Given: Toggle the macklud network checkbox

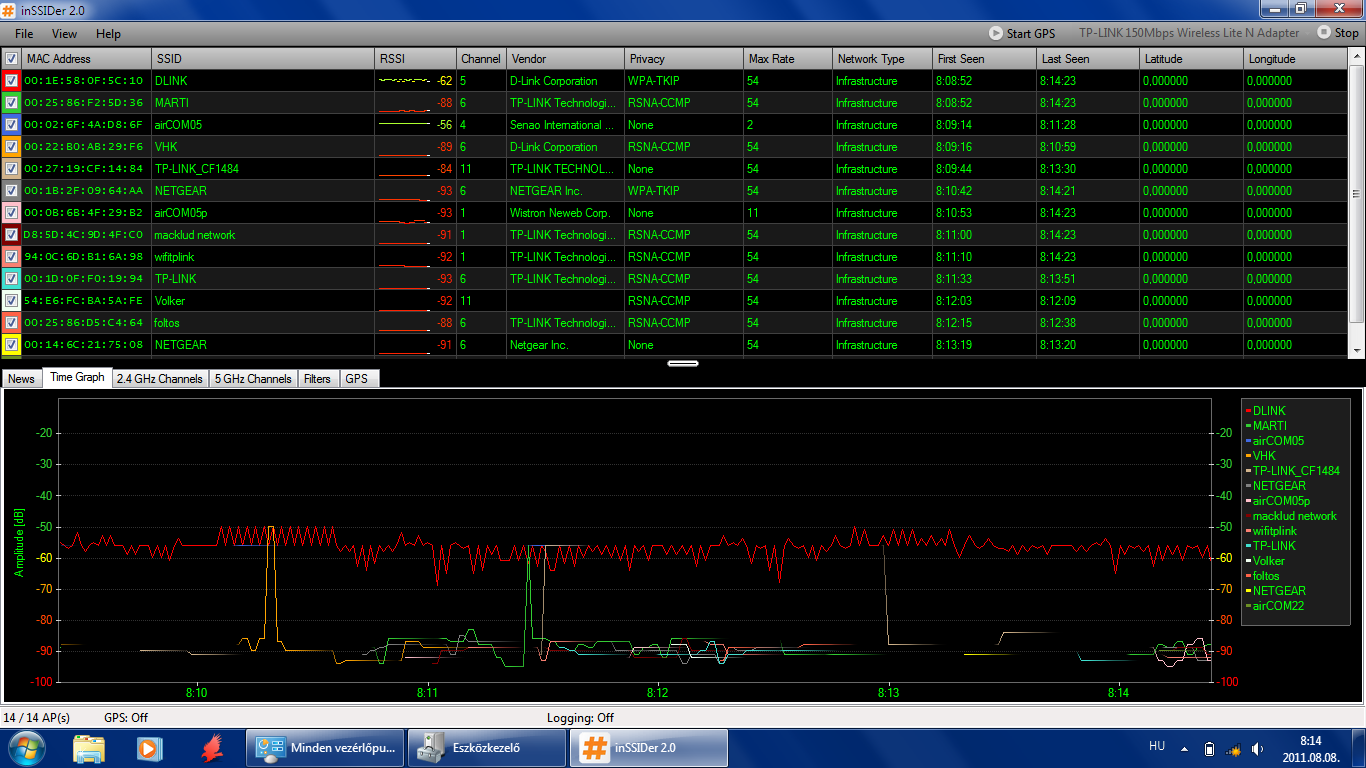Looking at the screenshot, I should tap(11, 235).
